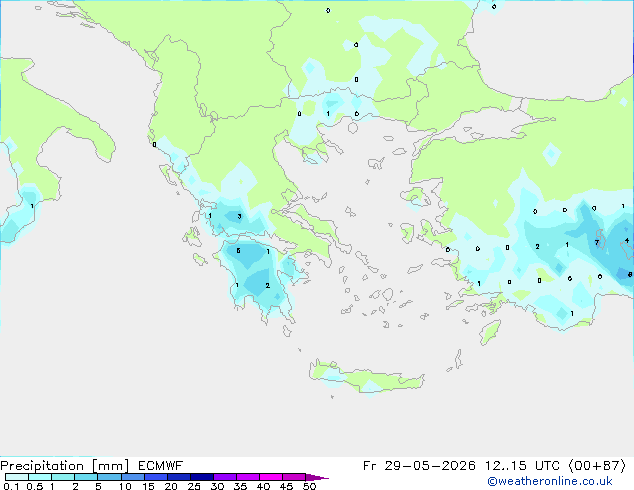Click the legend label "35"
Viewport: 634px width, 490px height.
[241, 486]
